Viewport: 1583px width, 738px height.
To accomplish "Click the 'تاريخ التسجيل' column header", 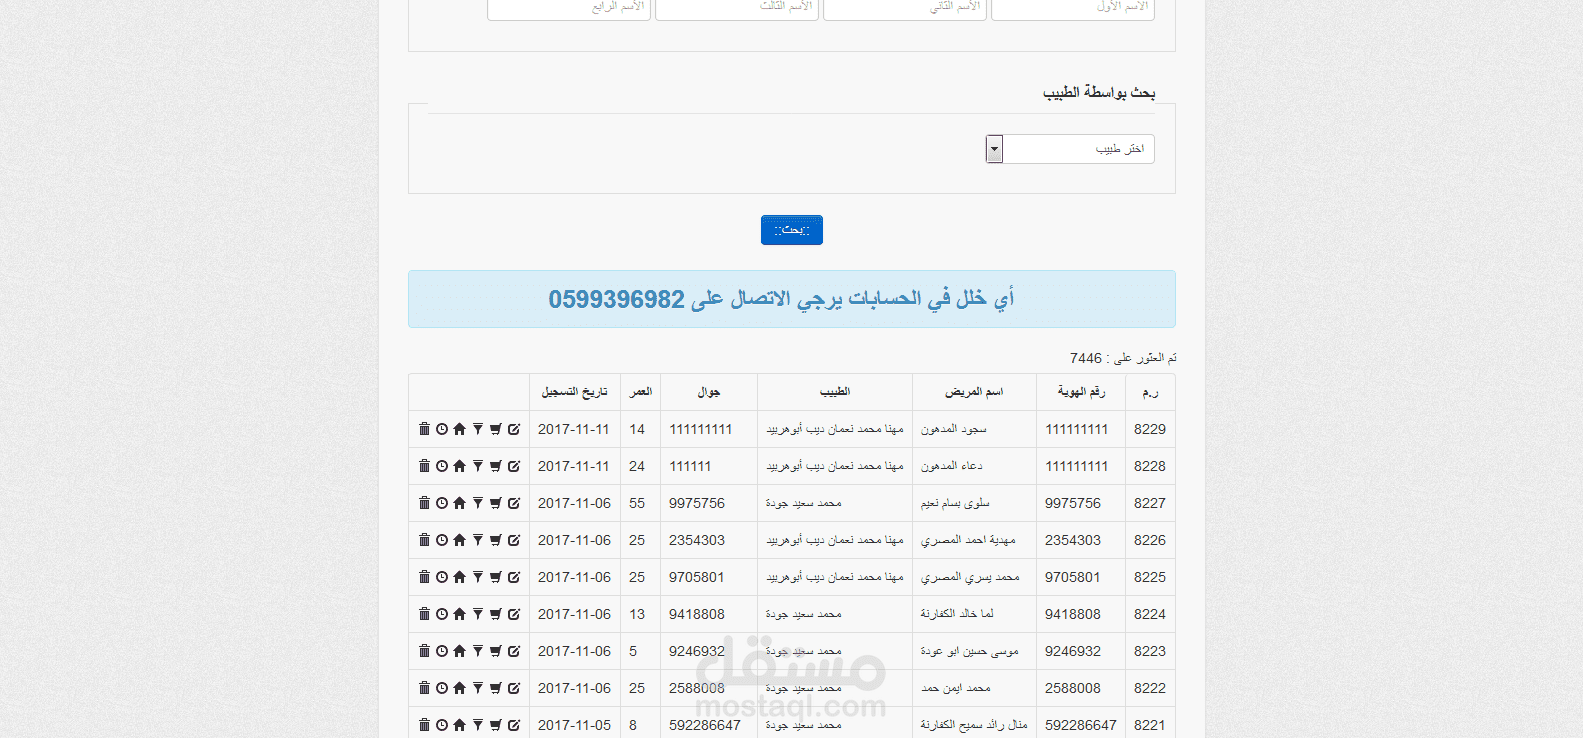I will [x=575, y=392].
